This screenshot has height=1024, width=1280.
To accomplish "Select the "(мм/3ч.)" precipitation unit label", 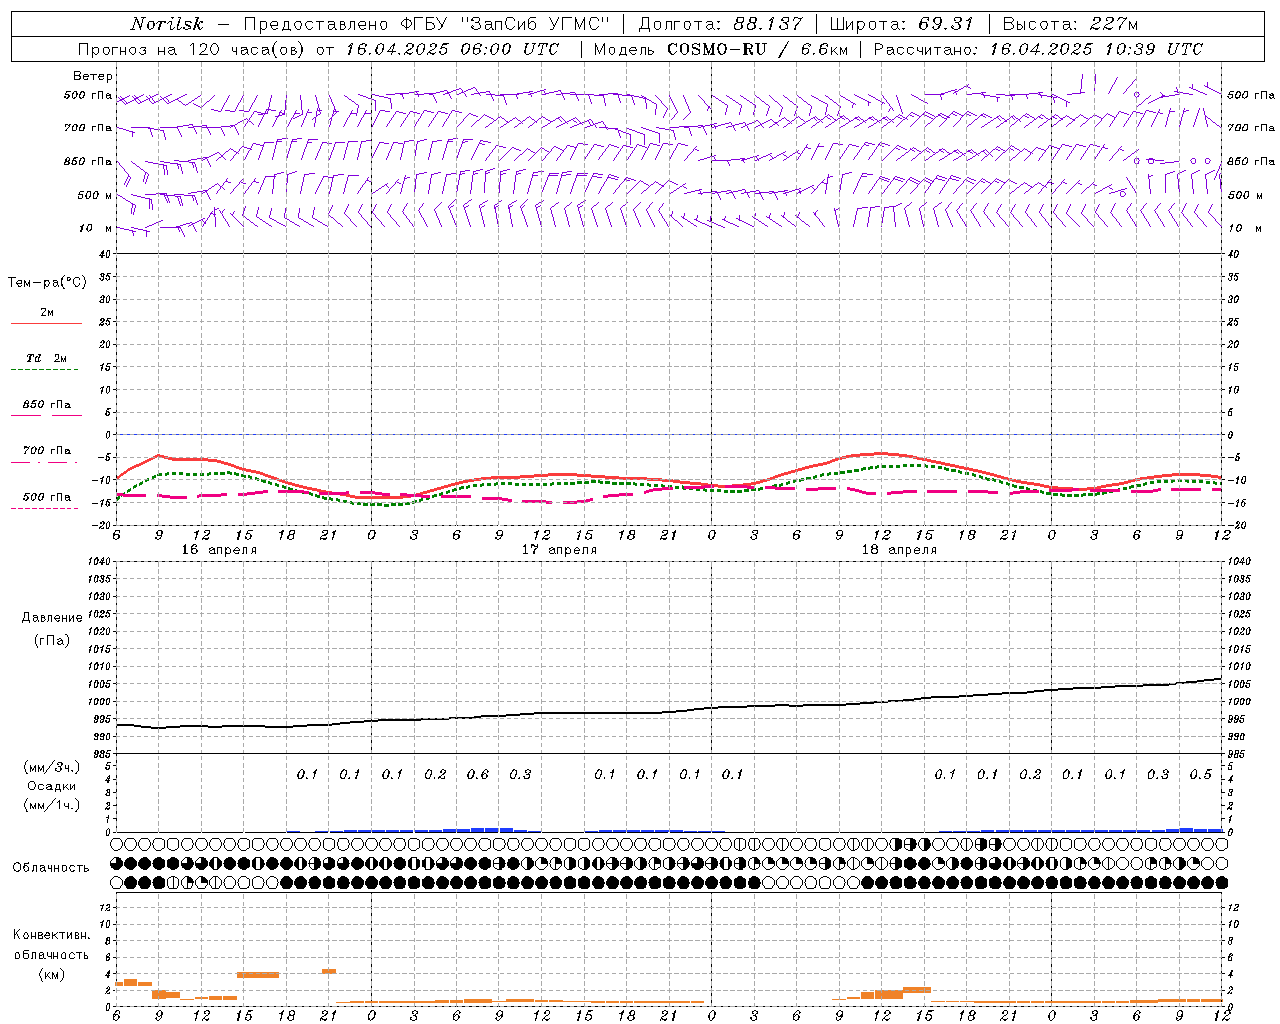I will point(52,767).
